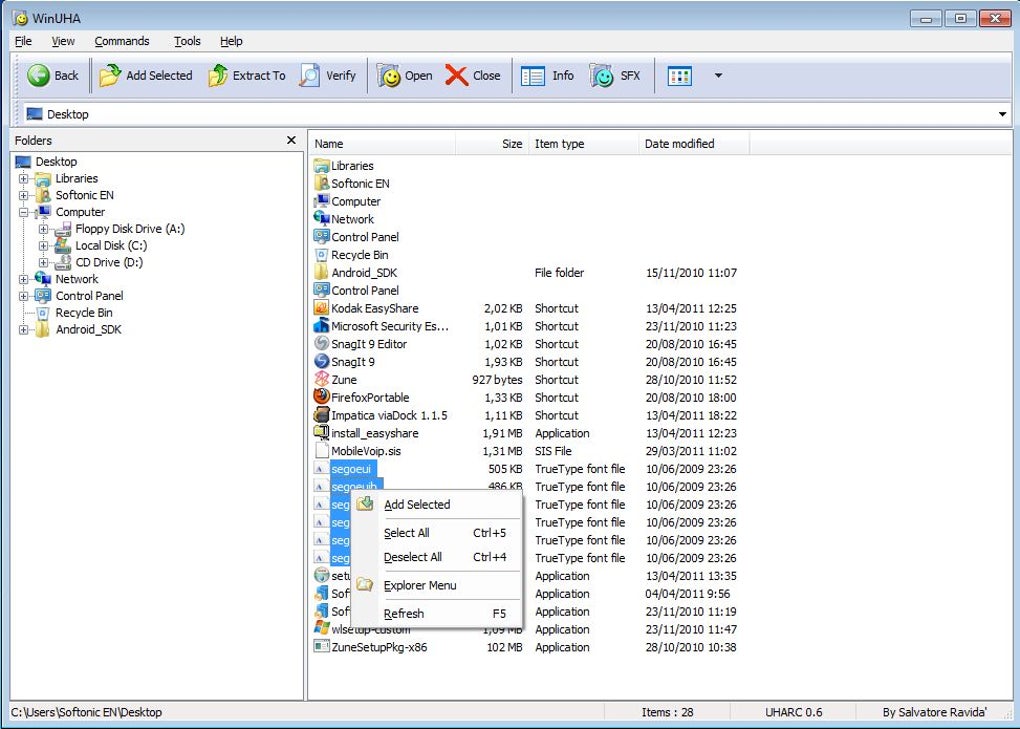Click the ZuneSetupPkg-x86 file icon
Screen dimensions: 1020x729
coord(321,646)
